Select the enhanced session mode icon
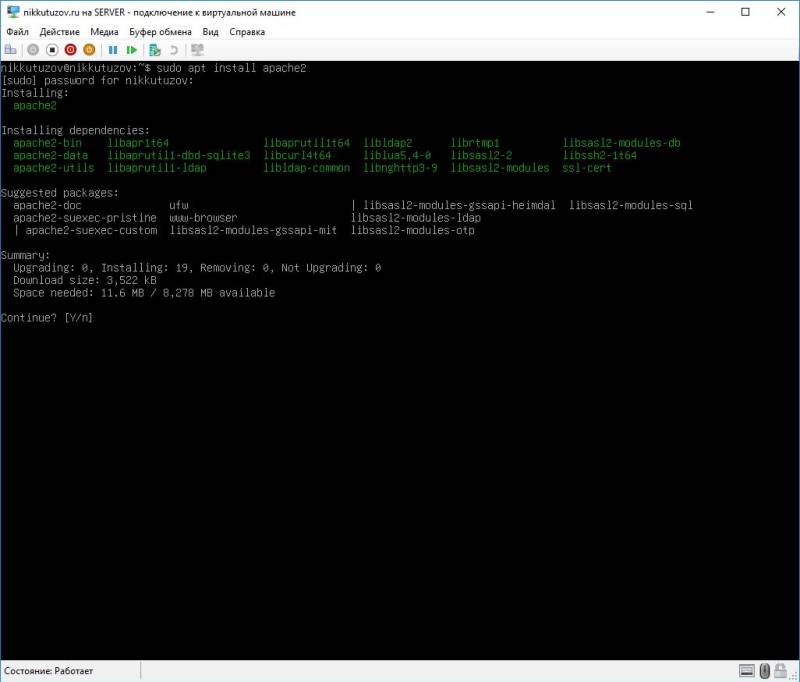The width and height of the screenshot is (800, 682). [195, 48]
